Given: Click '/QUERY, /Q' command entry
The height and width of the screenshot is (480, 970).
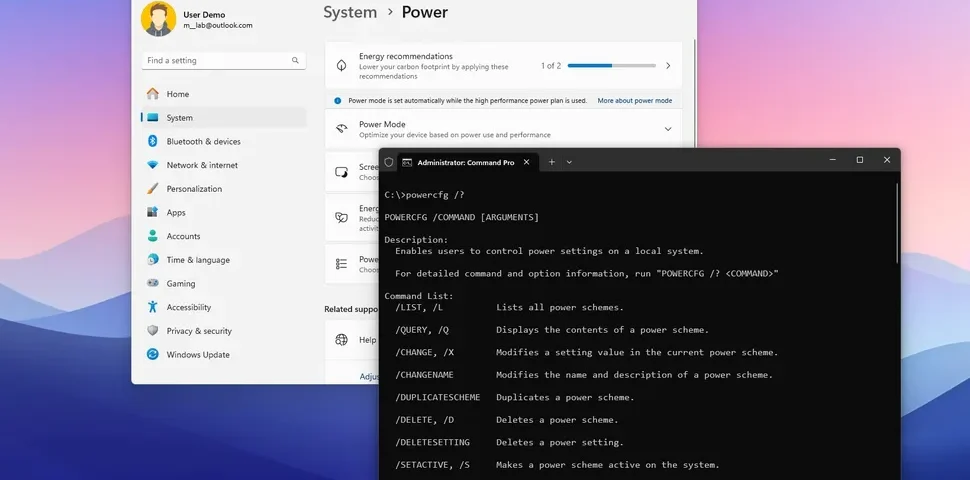Looking at the screenshot, I should pyautogui.click(x=423, y=330).
